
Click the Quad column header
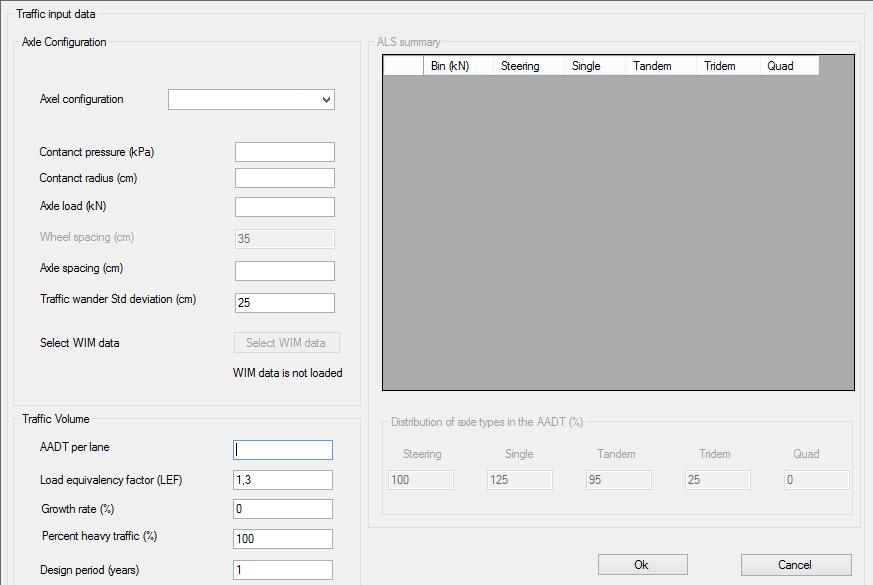789,66
